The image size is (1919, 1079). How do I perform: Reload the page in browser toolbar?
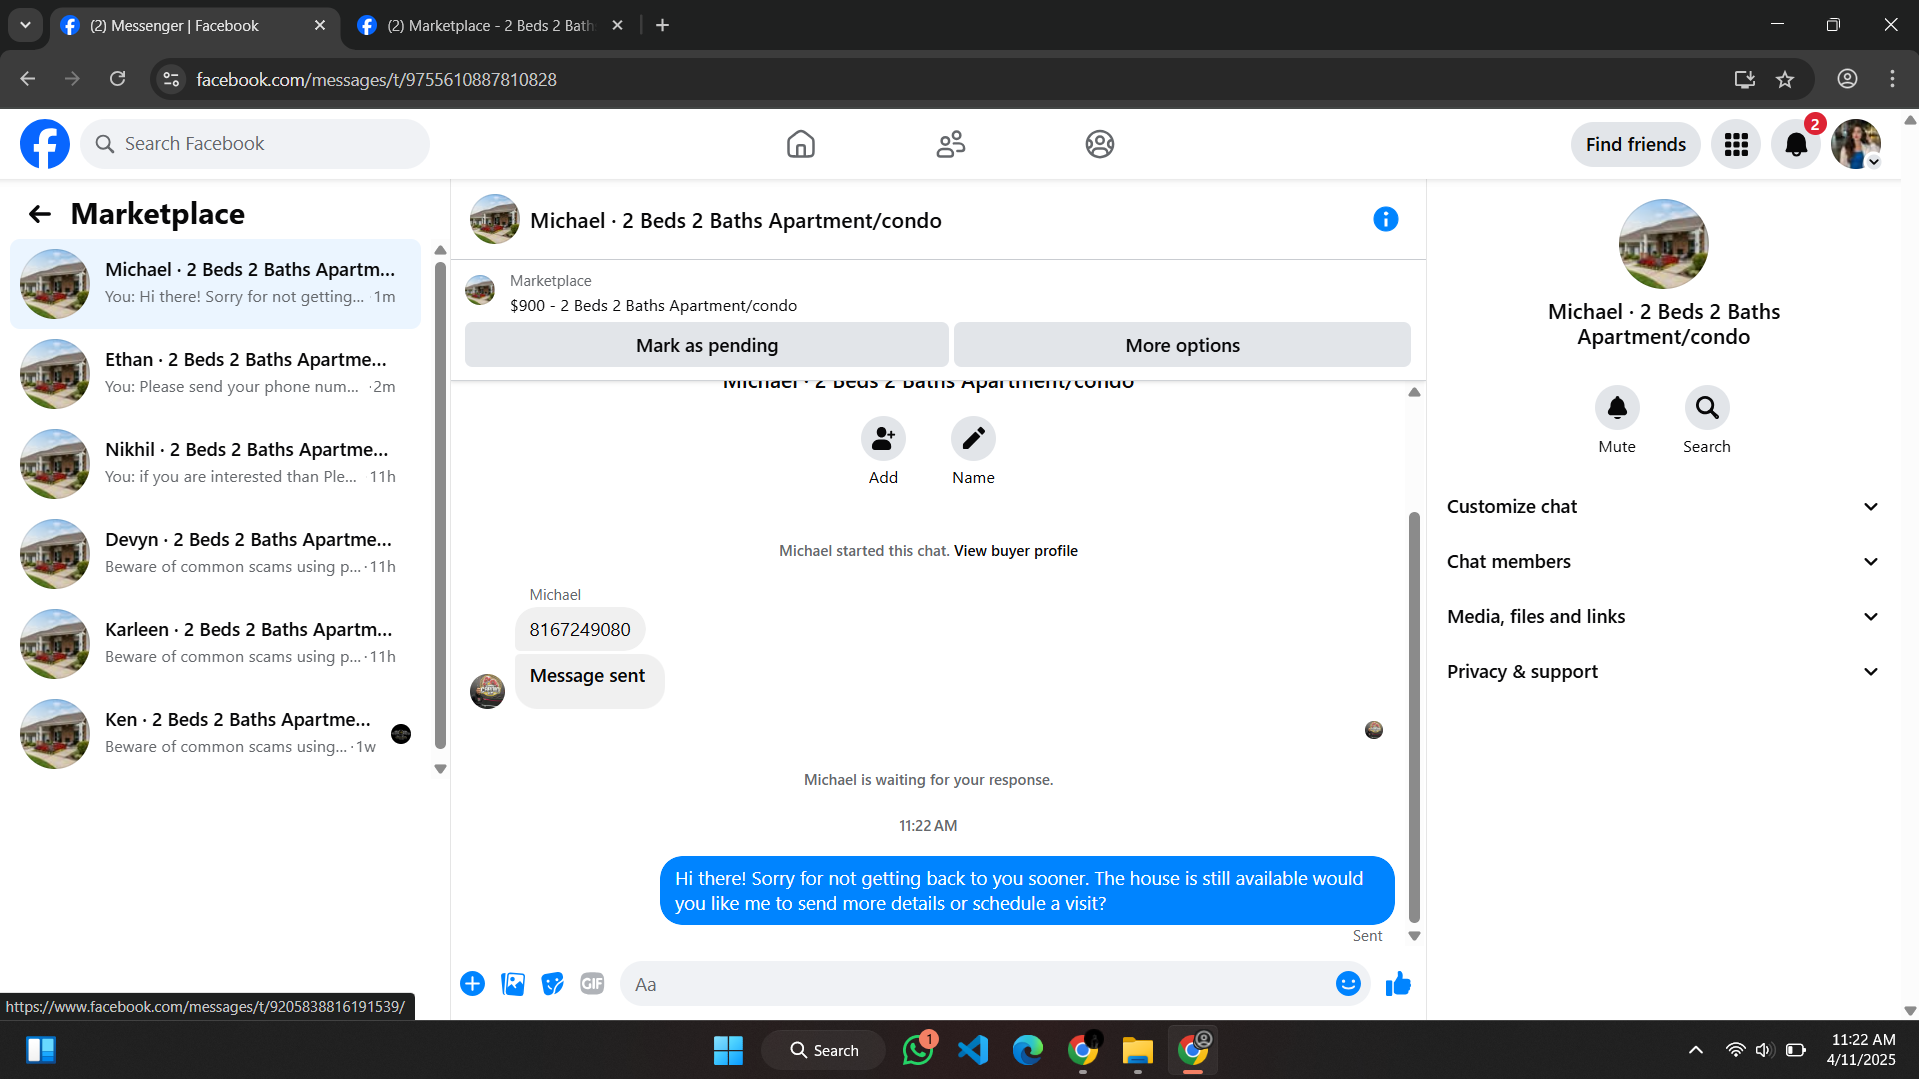(x=118, y=79)
